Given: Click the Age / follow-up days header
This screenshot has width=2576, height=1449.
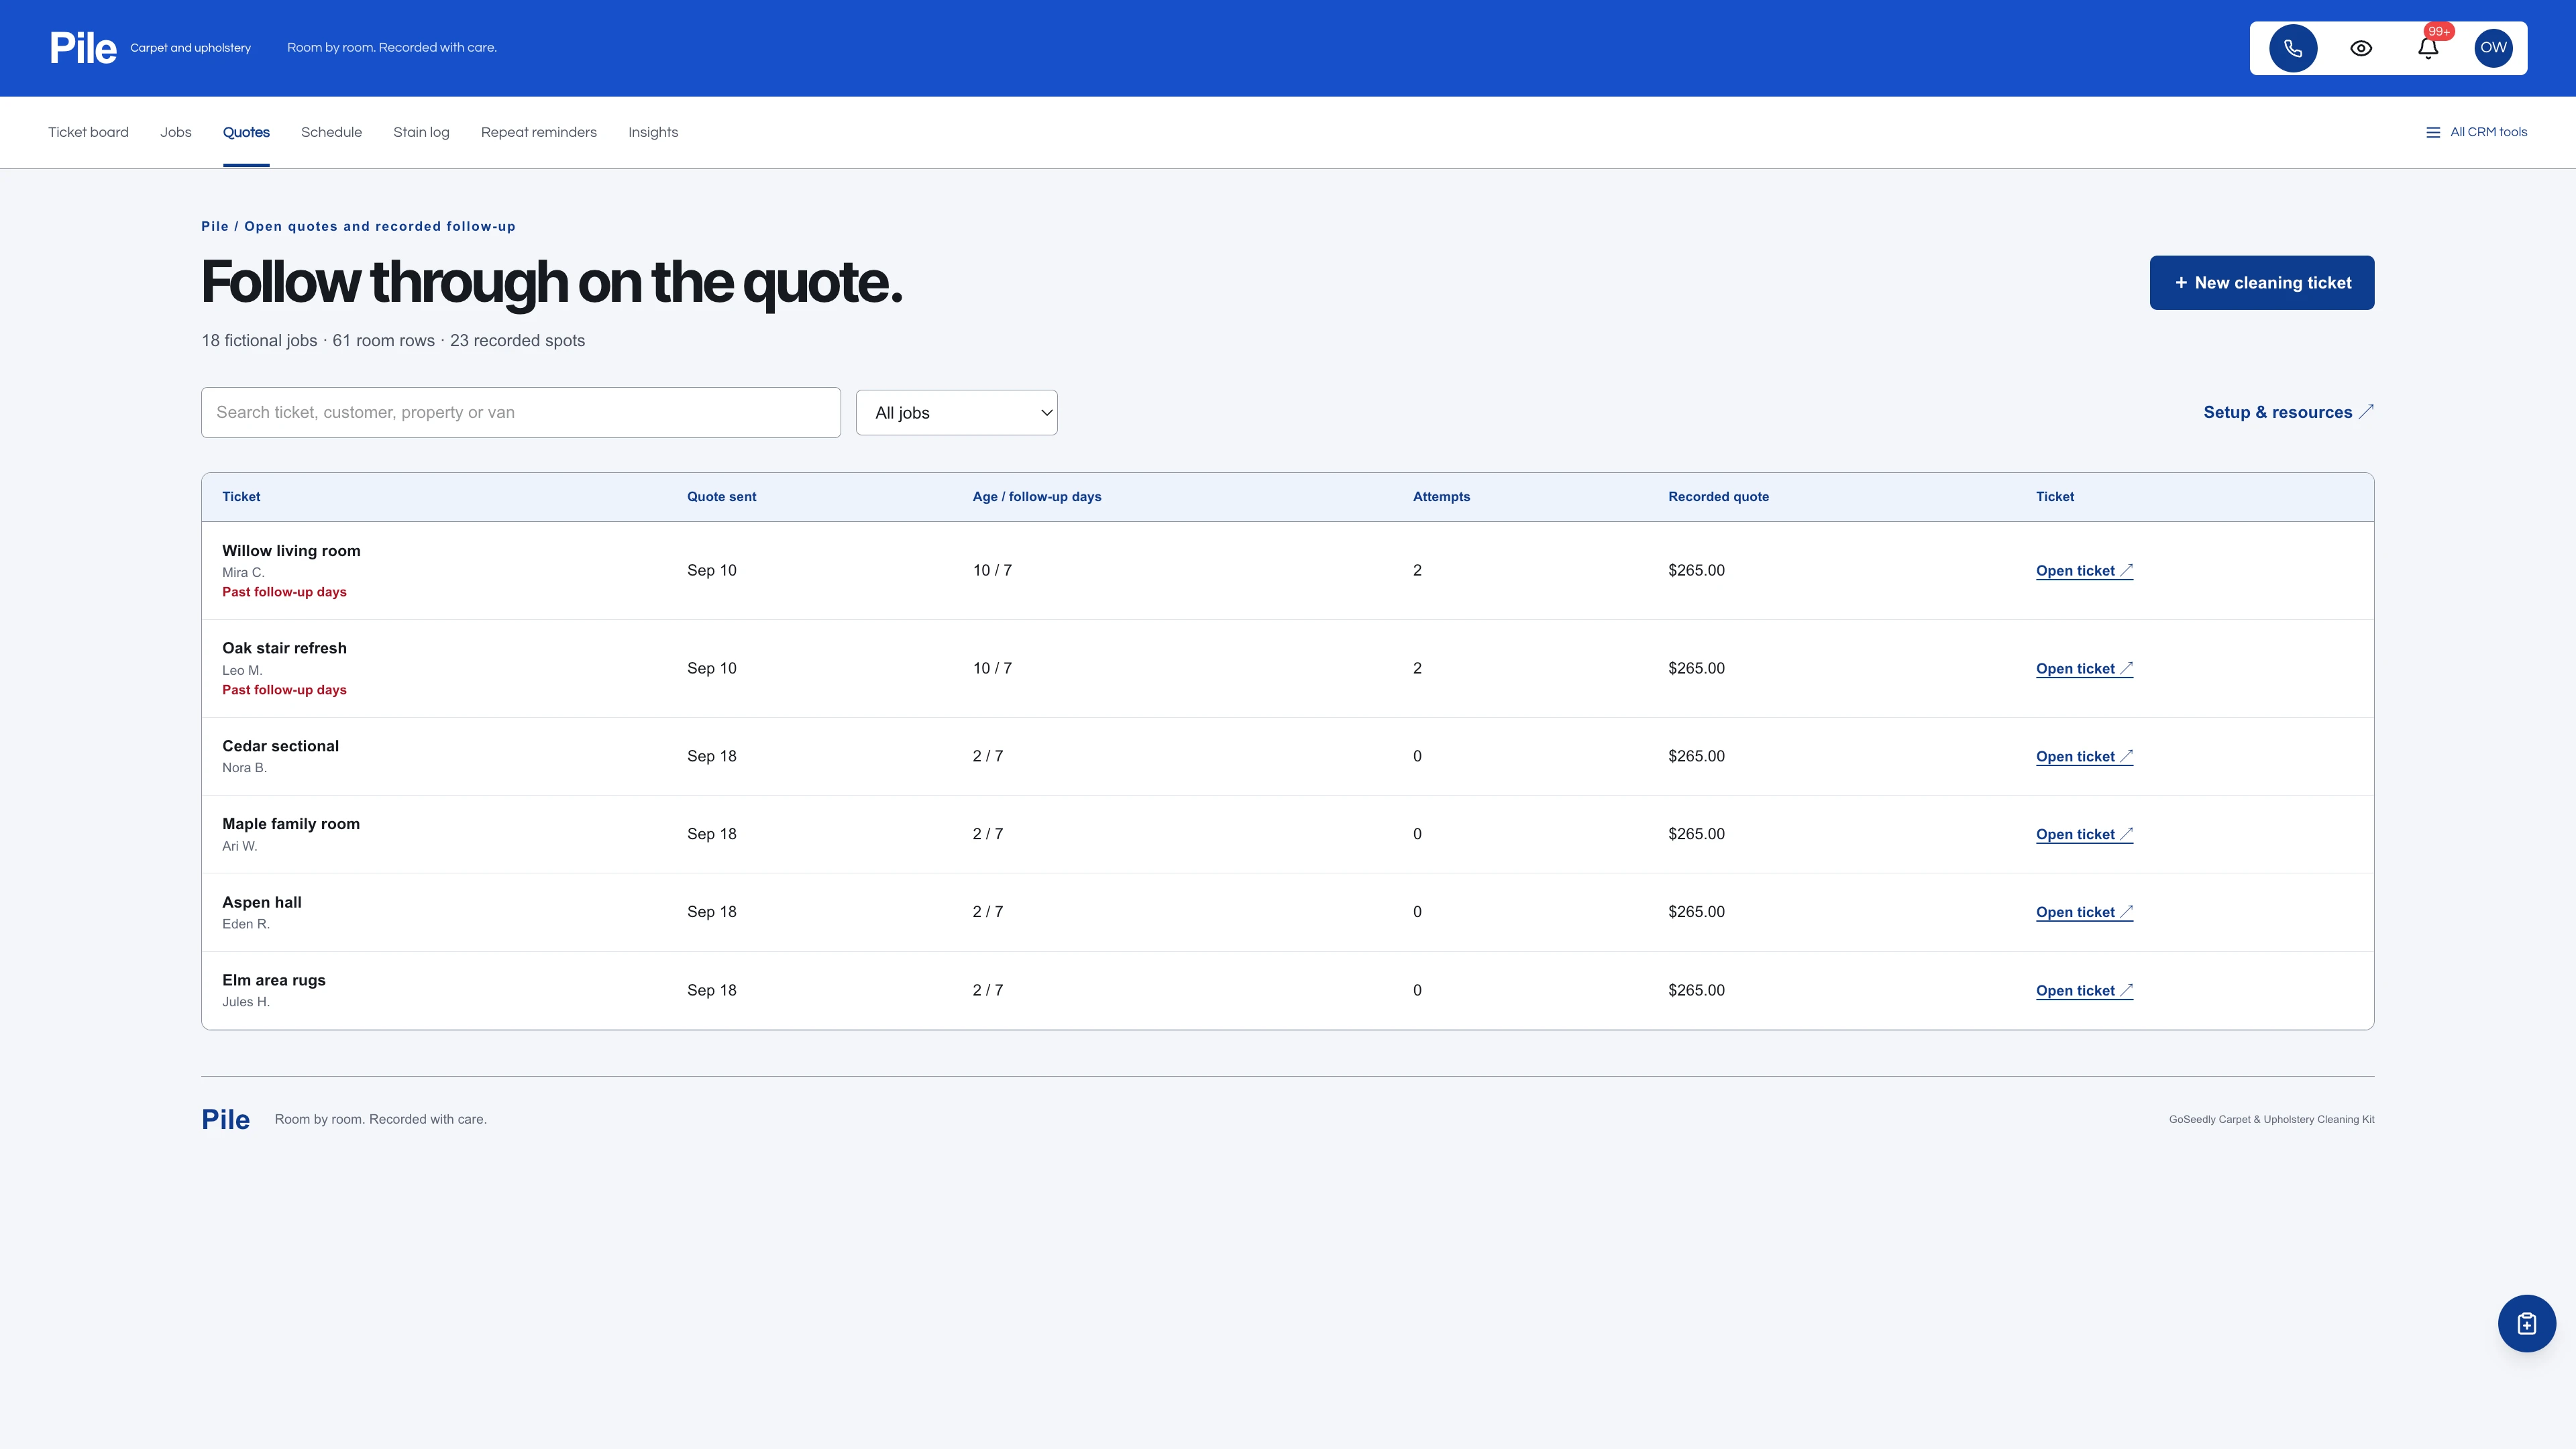Looking at the screenshot, I should coord(1036,497).
